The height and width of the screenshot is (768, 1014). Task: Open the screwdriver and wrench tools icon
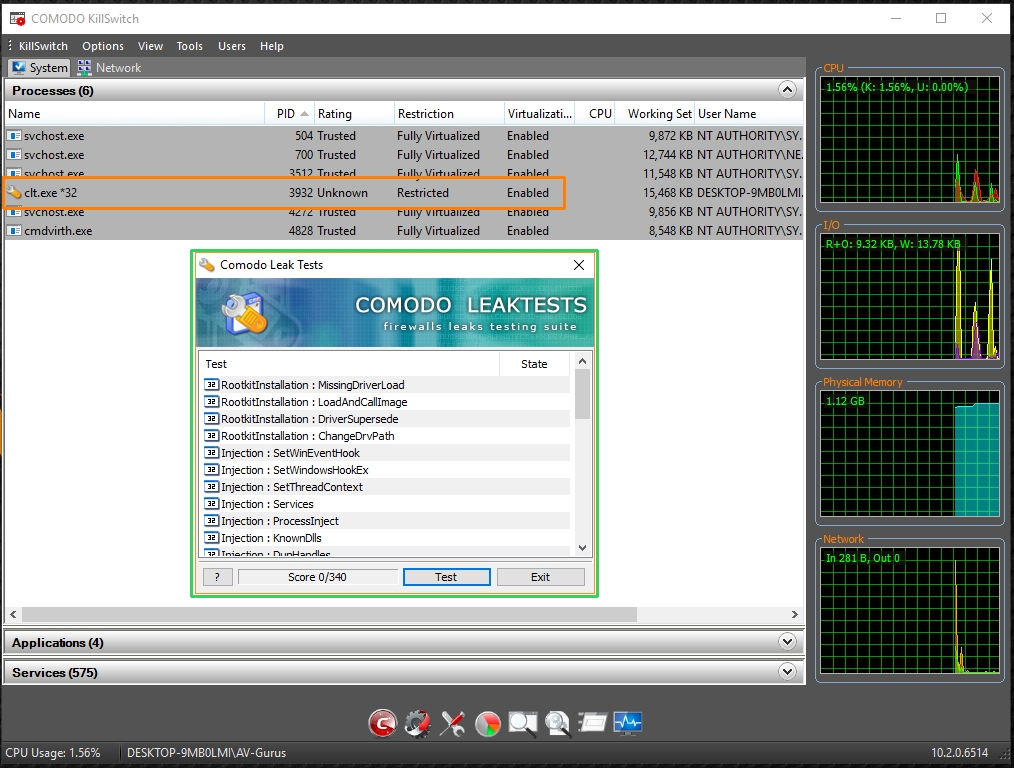click(x=452, y=723)
